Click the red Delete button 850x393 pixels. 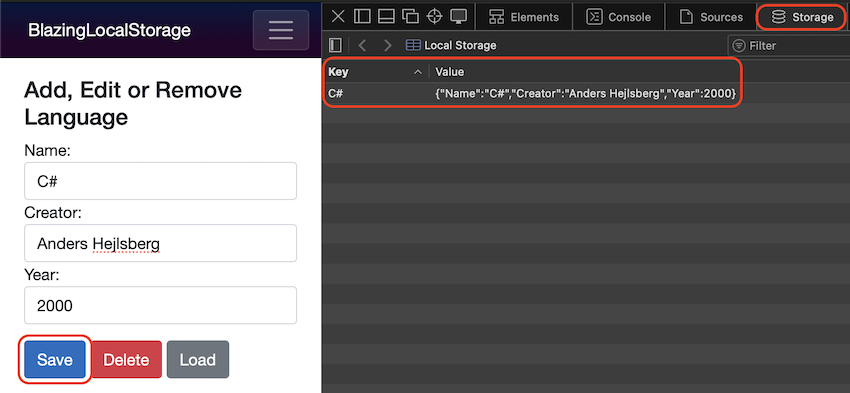[x=126, y=359]
